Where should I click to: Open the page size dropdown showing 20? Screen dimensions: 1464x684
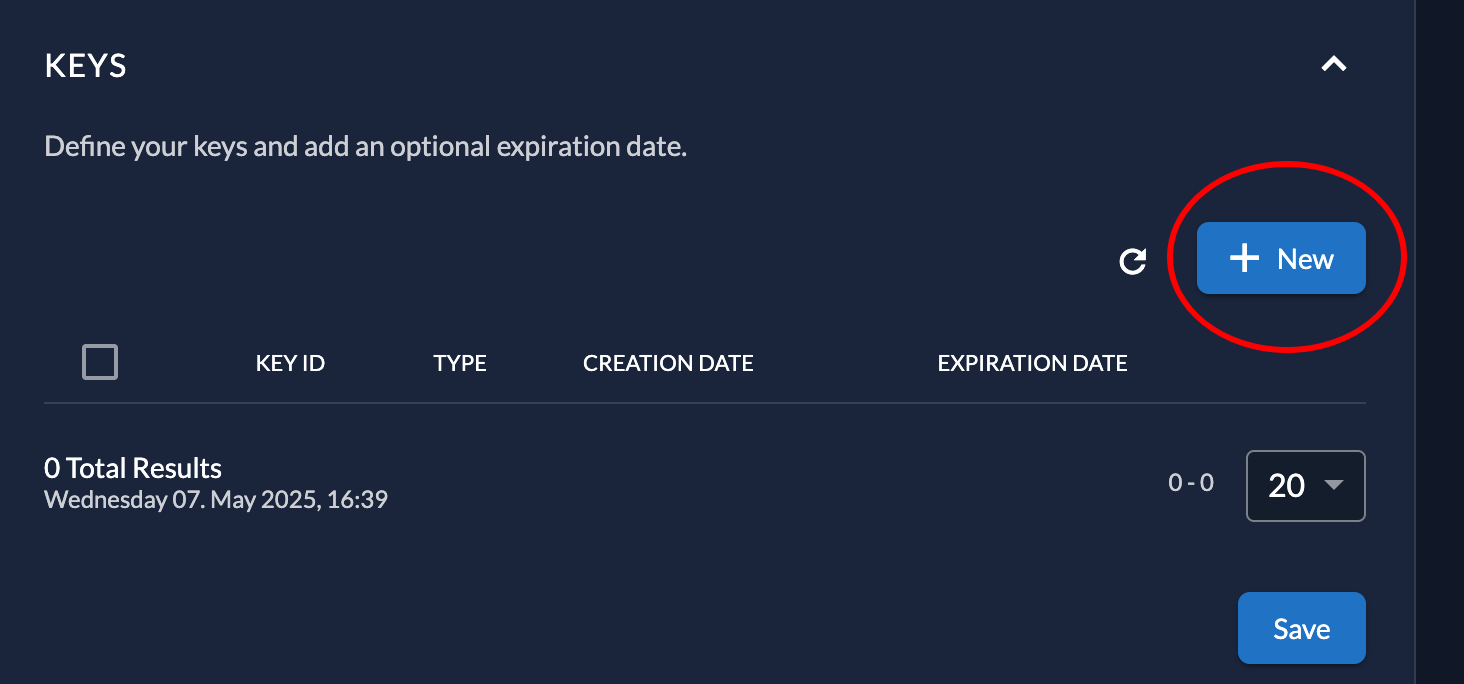click(1305, 486)
